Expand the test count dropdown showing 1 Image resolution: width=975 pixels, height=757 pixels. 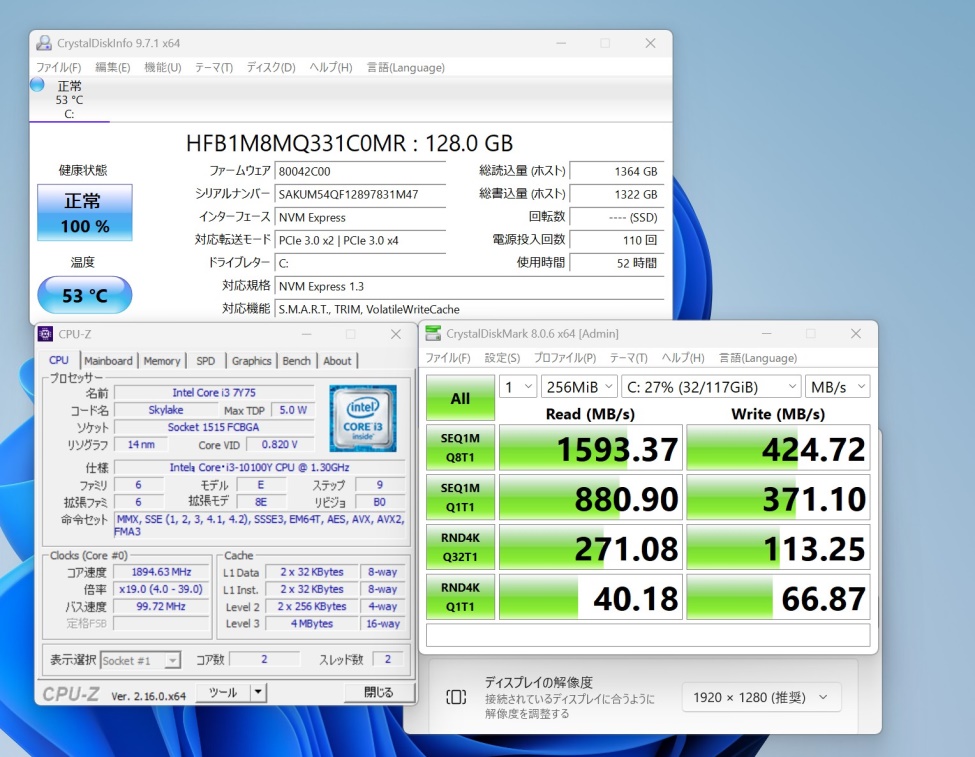point(517,387)
